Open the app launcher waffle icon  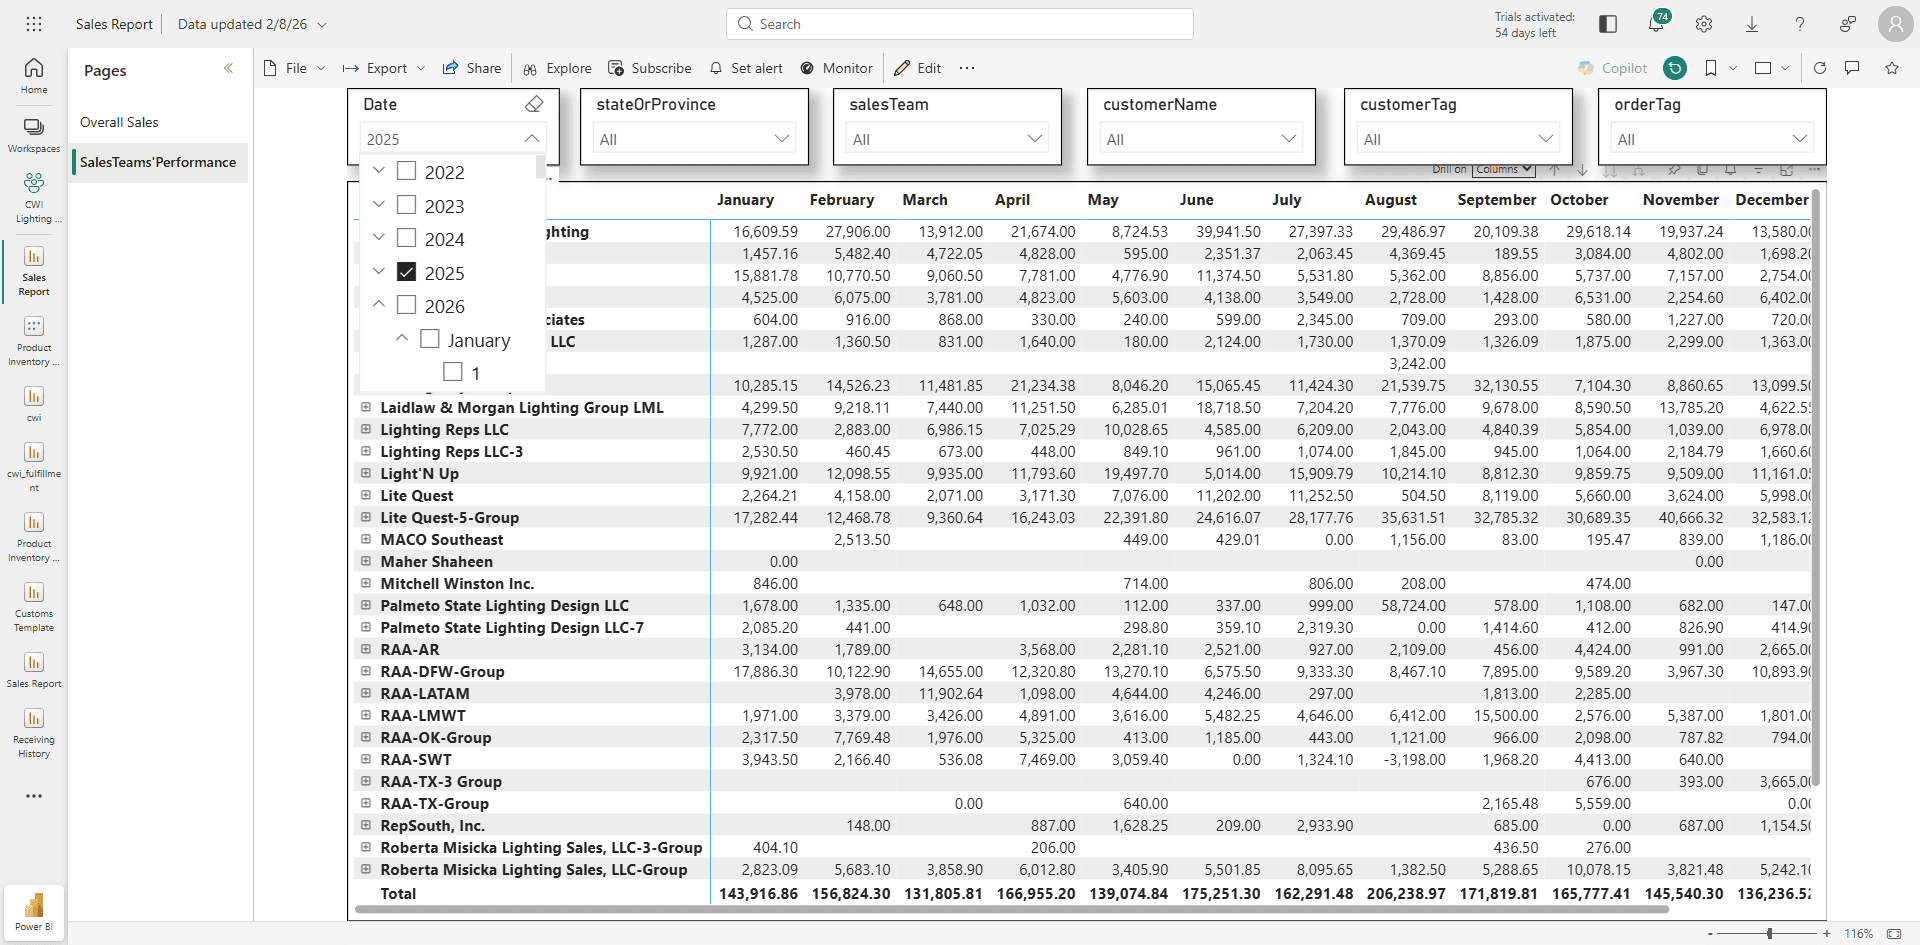34,24
